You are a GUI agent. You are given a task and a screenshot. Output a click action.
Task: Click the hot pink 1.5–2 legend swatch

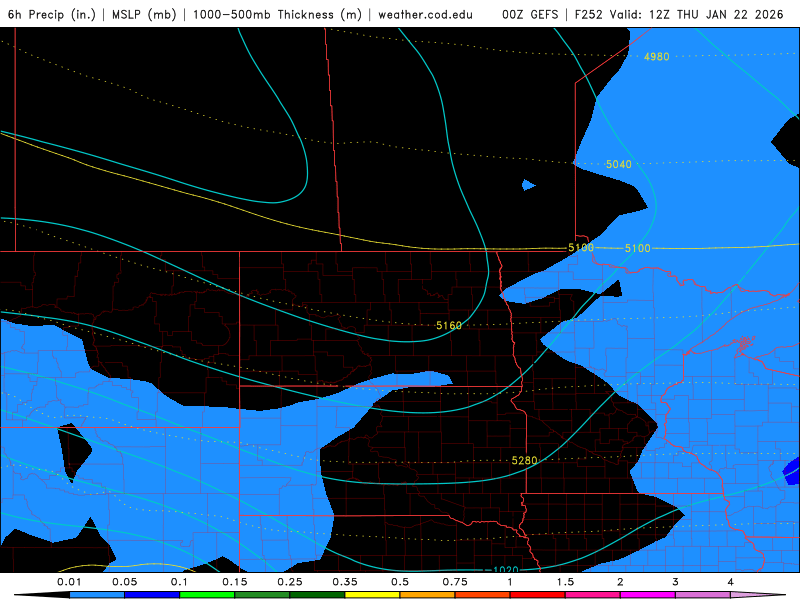click(x=593, y=595)
